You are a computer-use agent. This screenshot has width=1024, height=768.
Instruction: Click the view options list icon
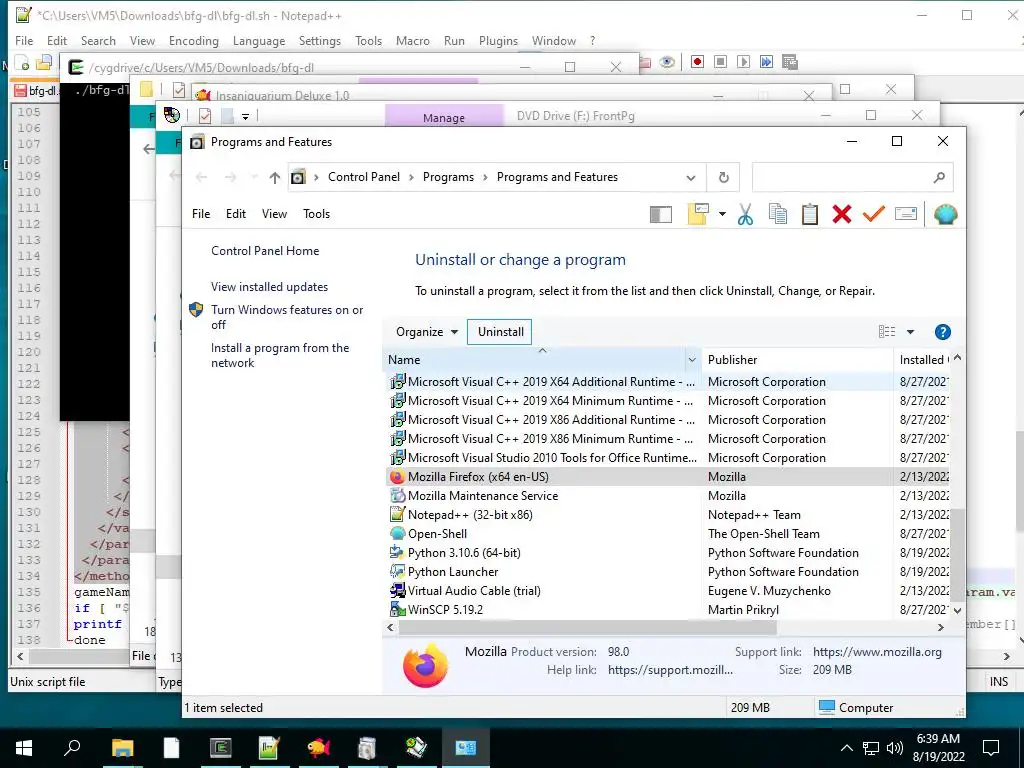[887, 332]
